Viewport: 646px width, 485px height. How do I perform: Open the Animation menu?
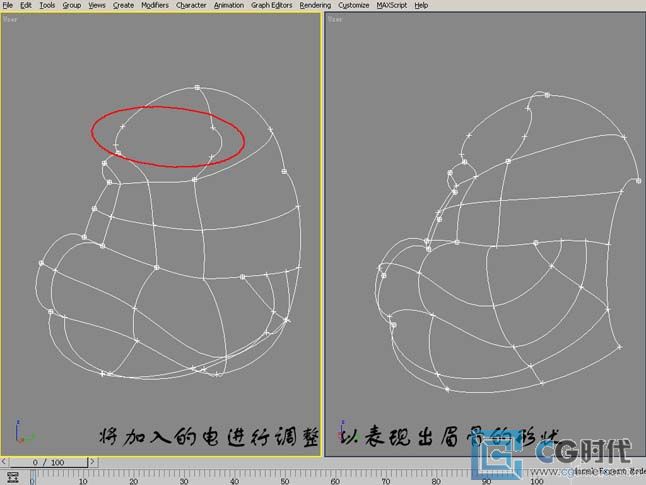229,5
